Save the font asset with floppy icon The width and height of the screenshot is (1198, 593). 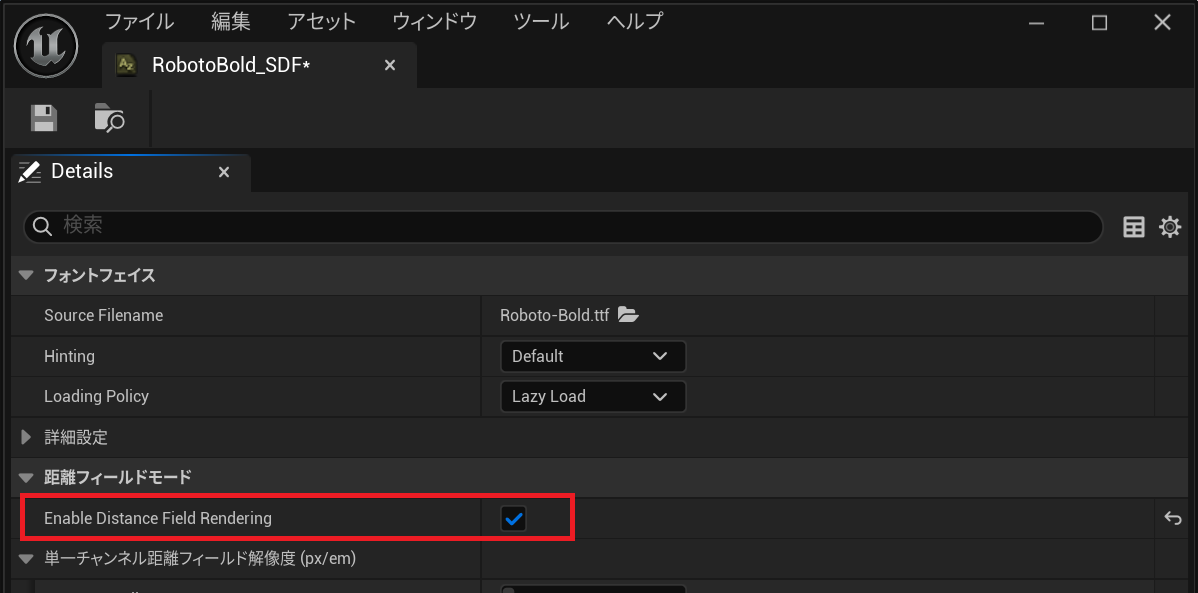44,118
